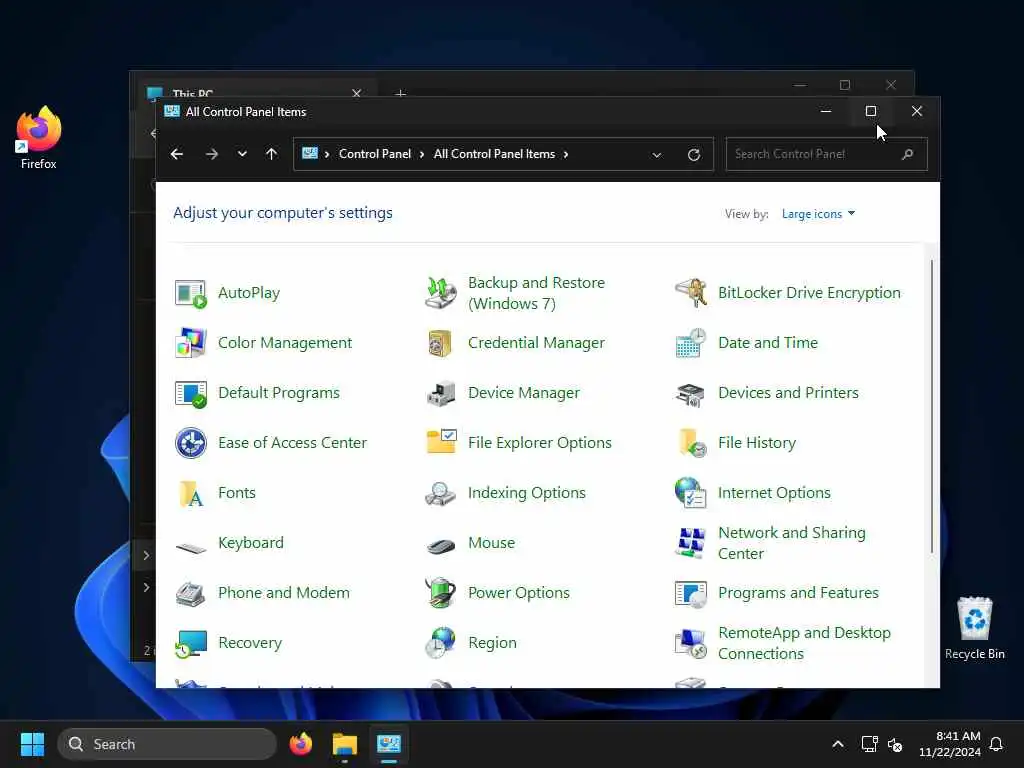The width and height of the screenshot is (1024, 768).
Task: Open the Recovery icon
Action: (x=191, y=643)
